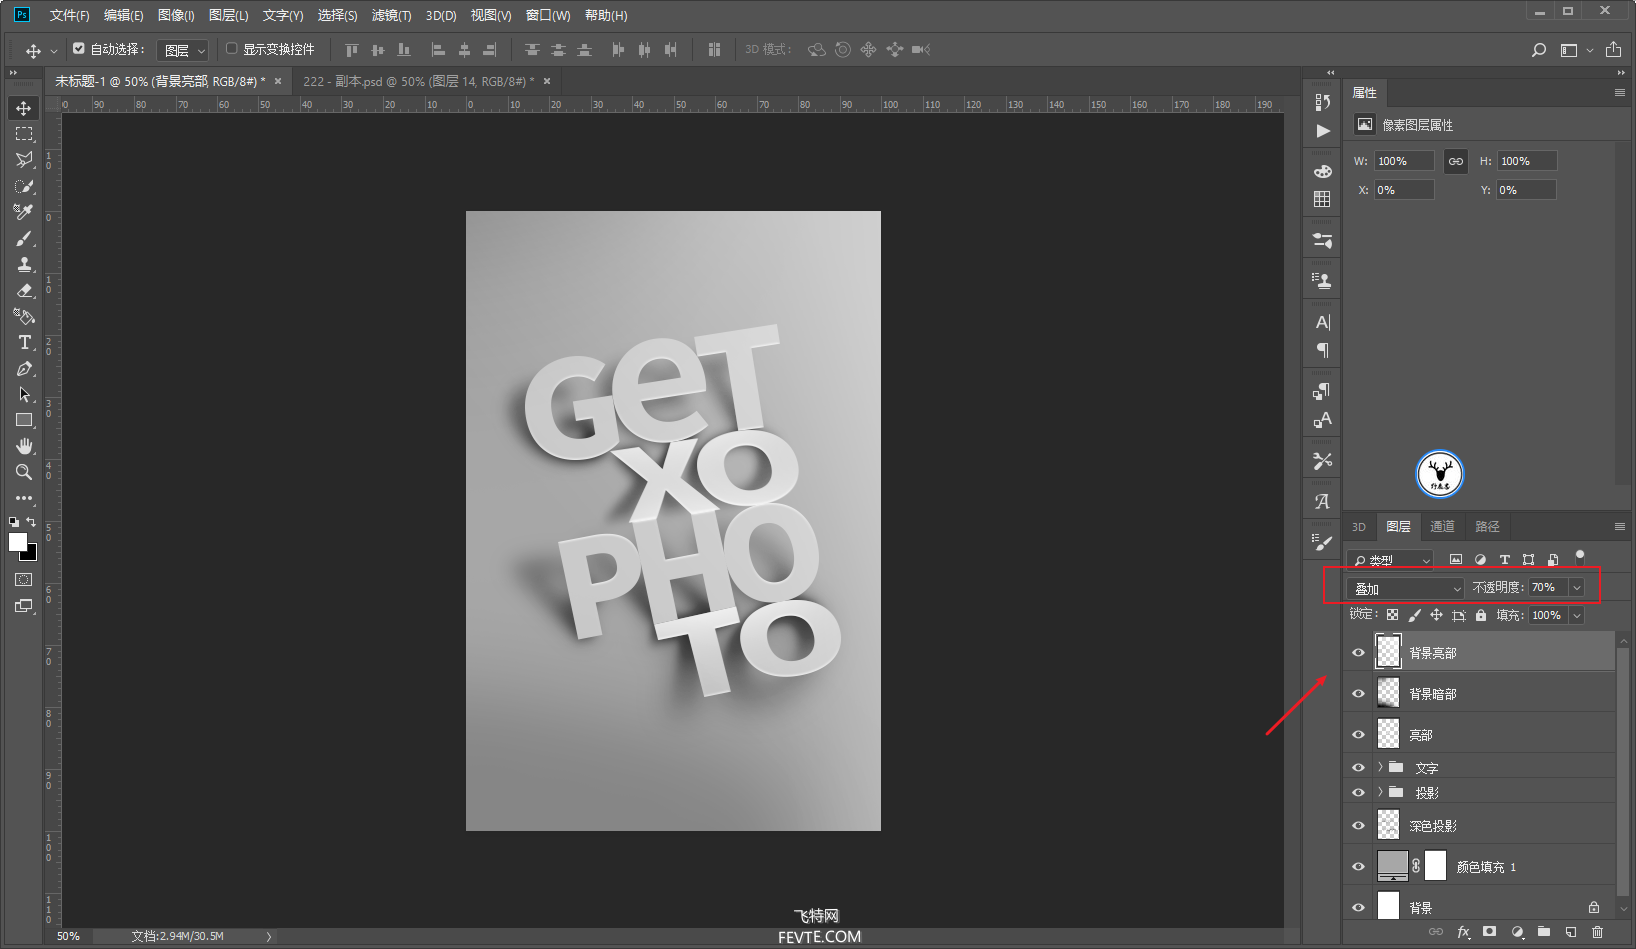This screenshot has width=1636, height=949.
Task: Open the Character panel icon
Action: 1323,322
